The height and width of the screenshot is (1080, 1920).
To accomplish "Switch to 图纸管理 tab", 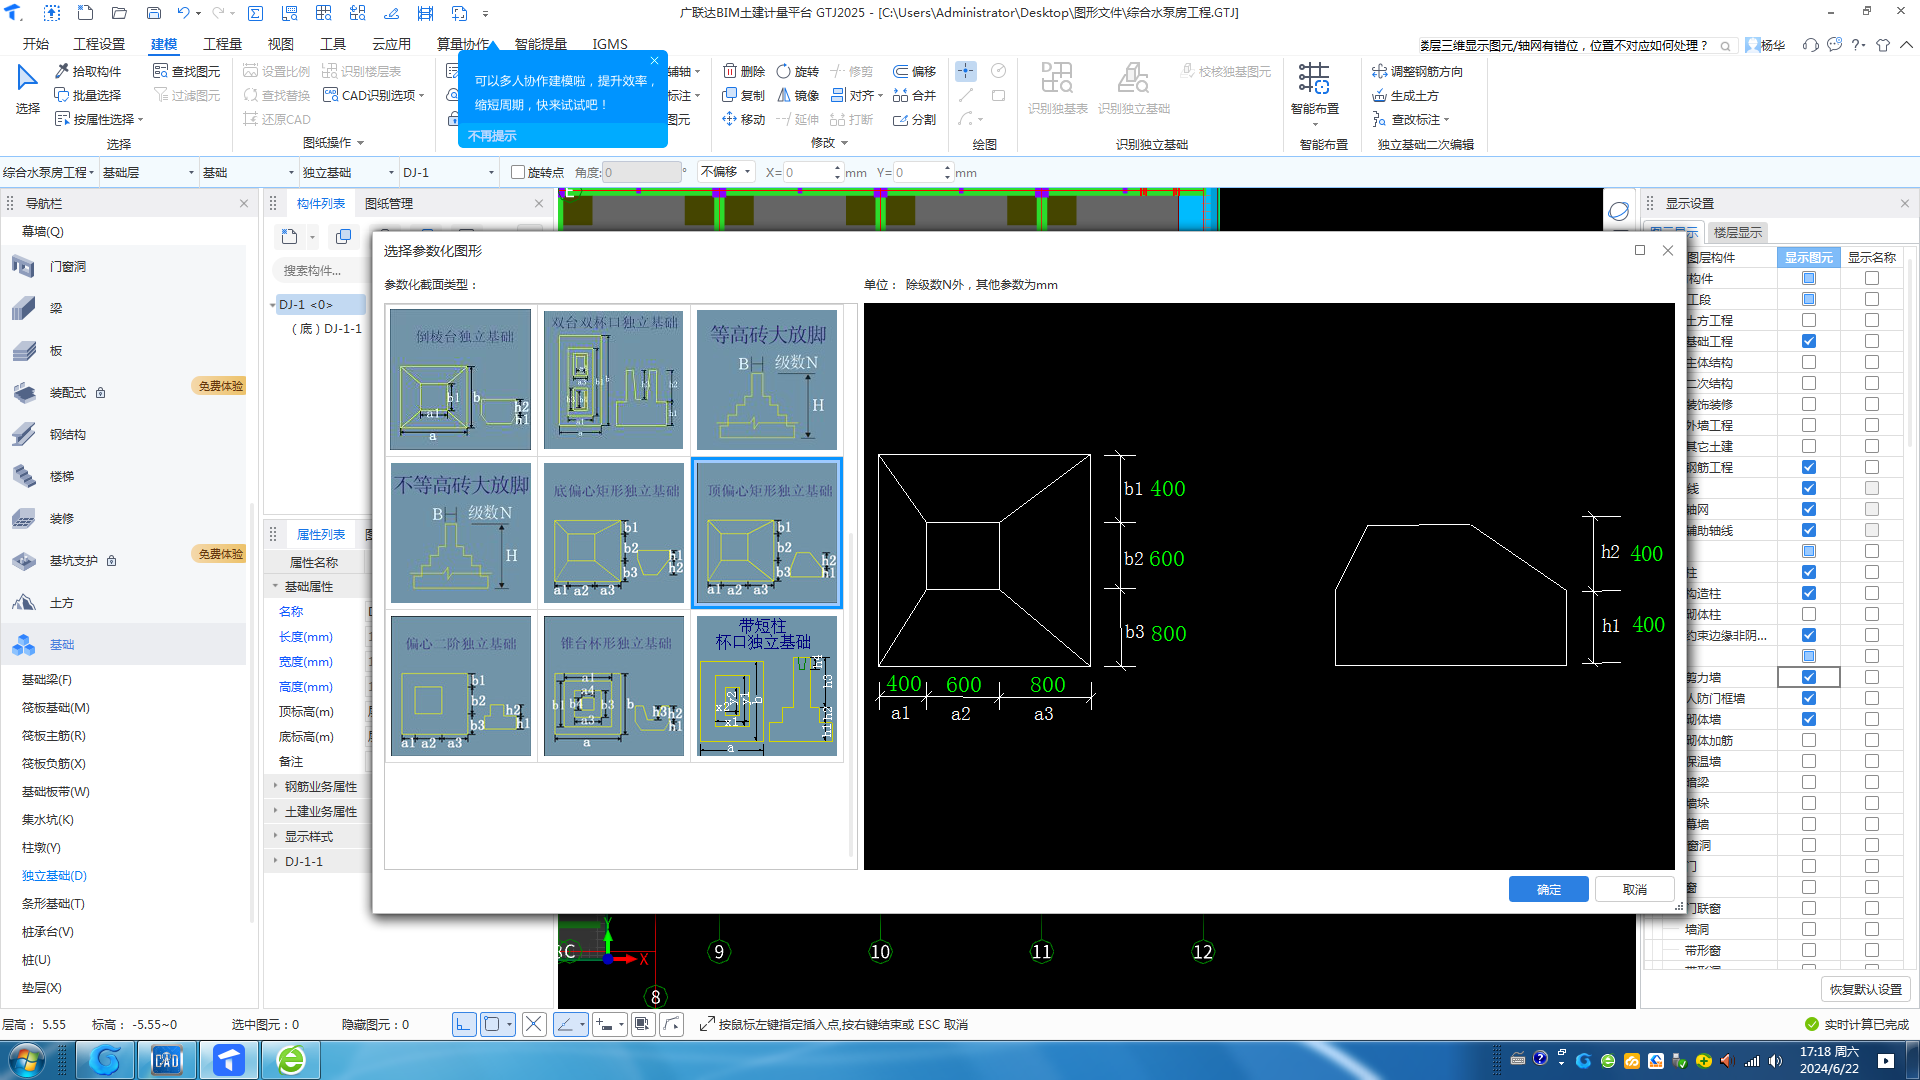I will (x=388, y=203).
